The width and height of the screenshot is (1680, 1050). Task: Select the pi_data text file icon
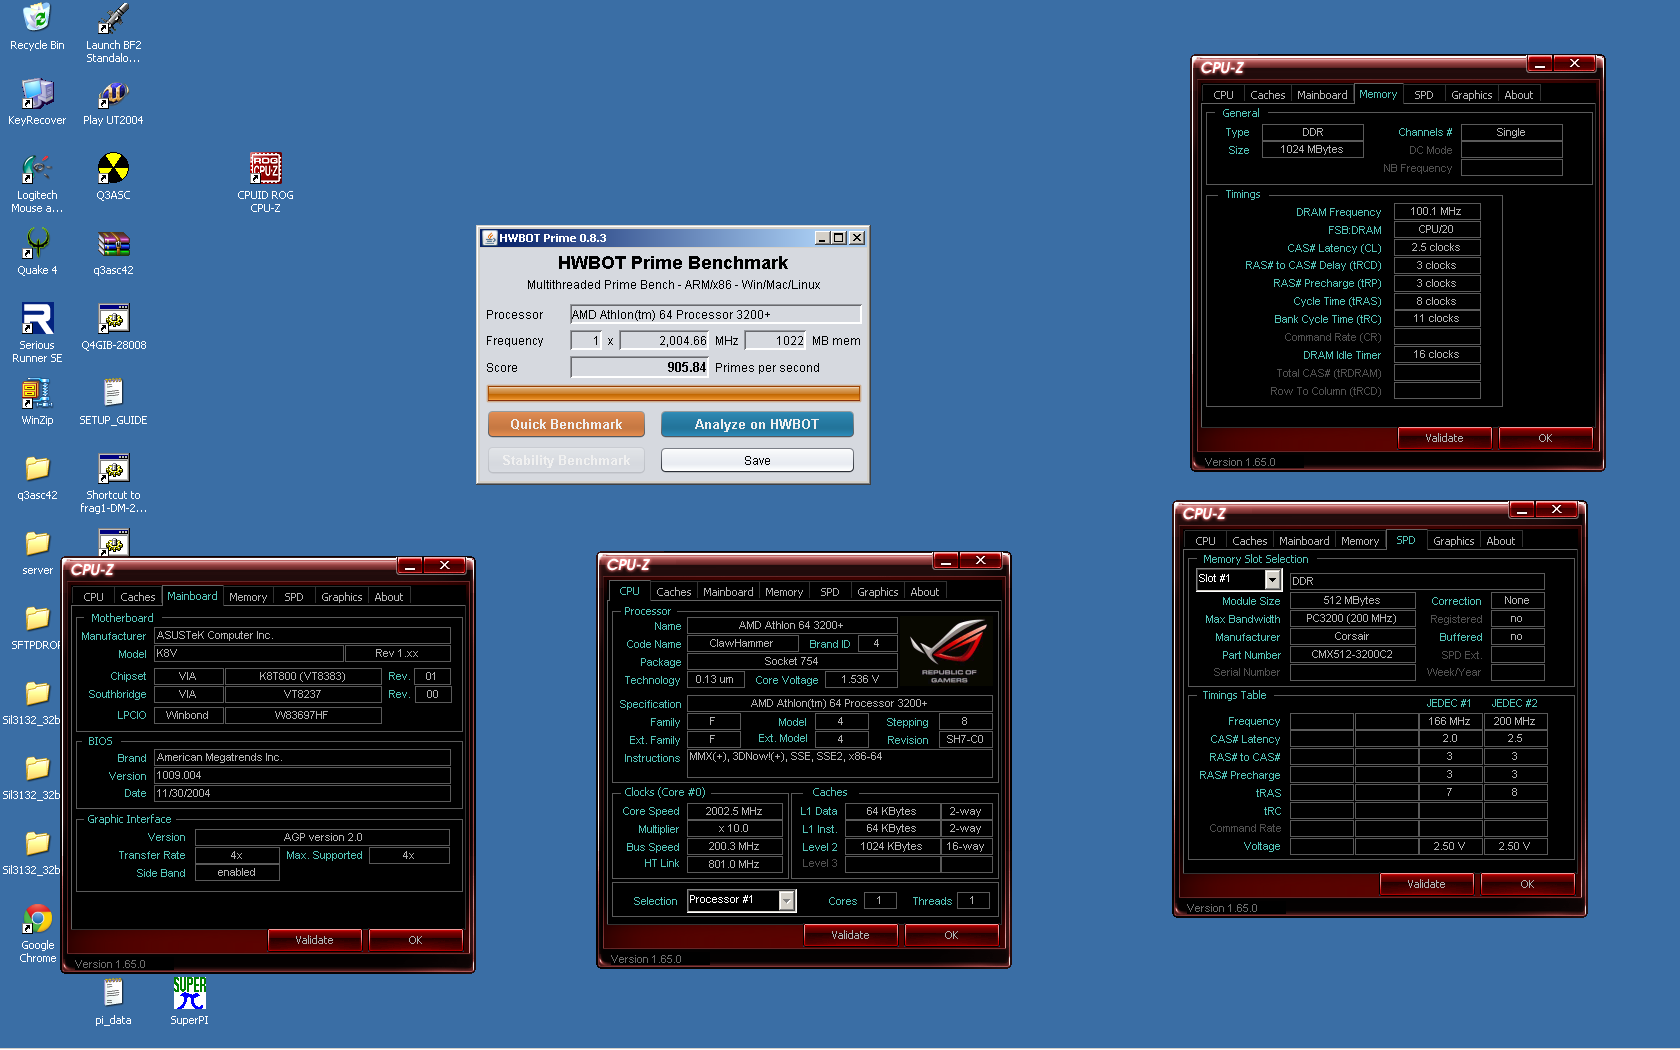pyautogui.click(x=113, y=993)
